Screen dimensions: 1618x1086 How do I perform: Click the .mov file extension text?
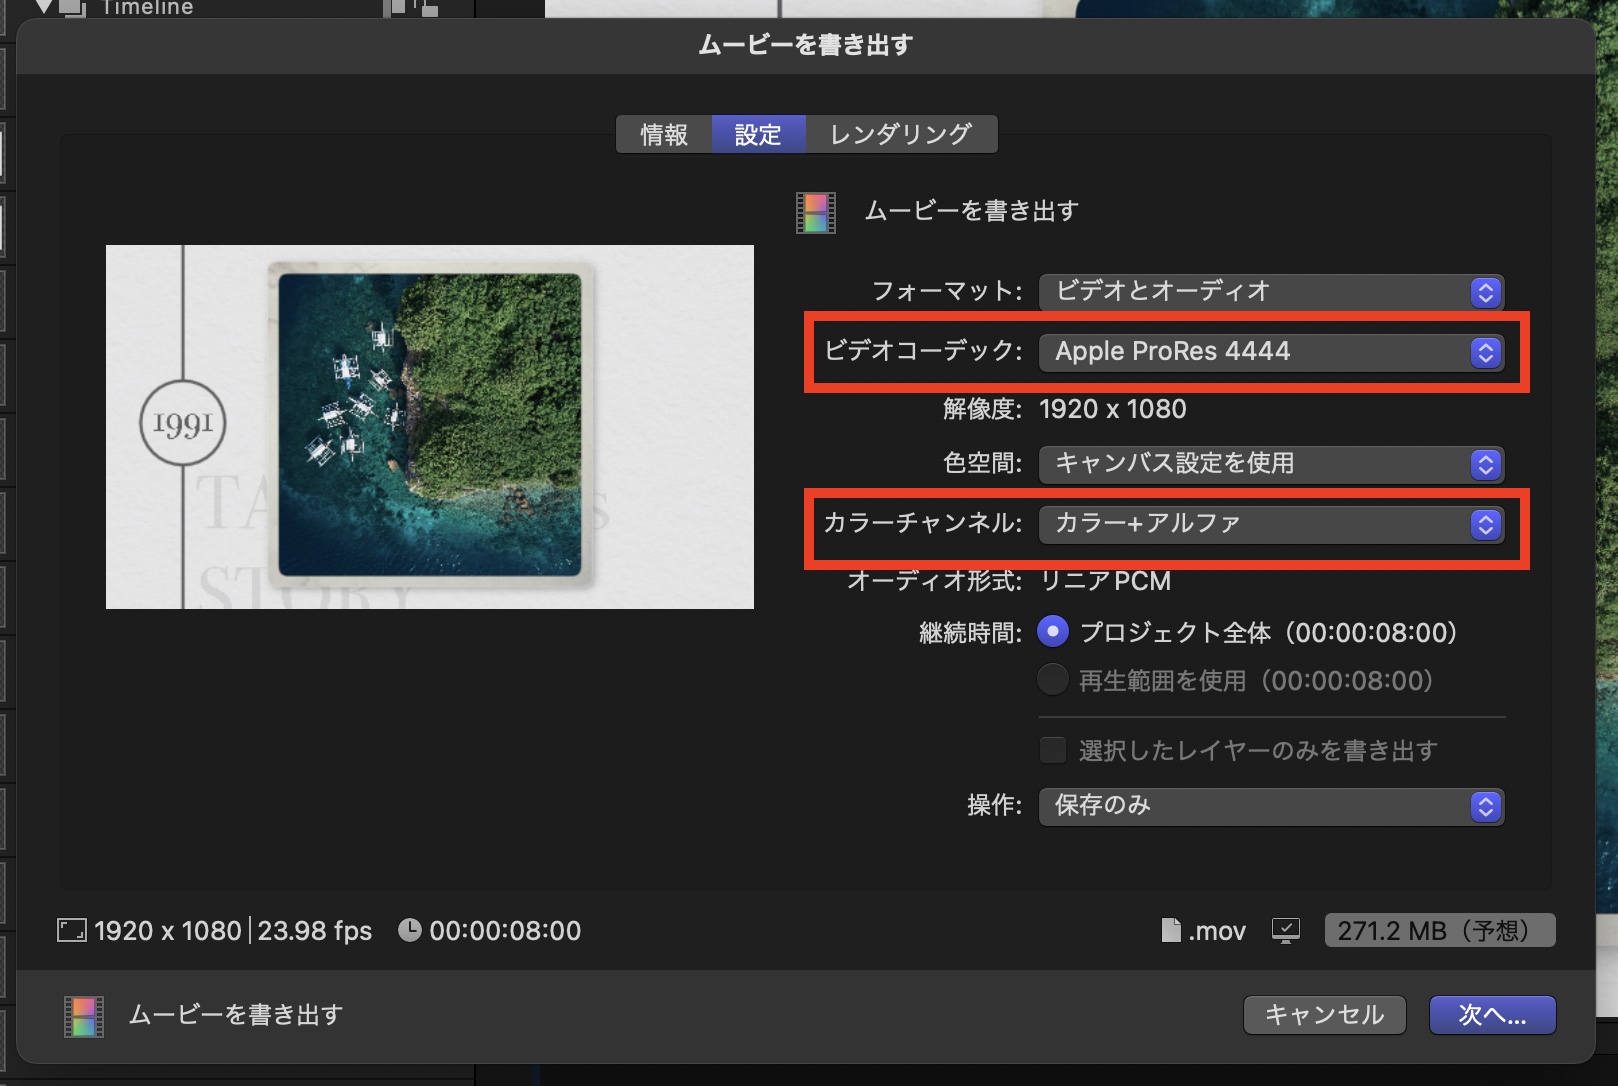[x=1217, y=931]
